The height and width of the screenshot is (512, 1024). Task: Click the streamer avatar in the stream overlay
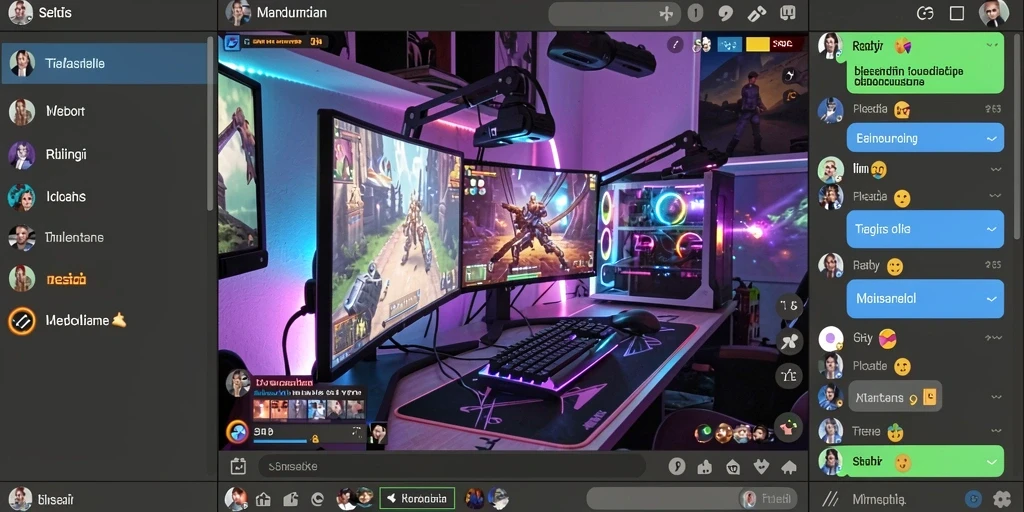pos(238,383)
